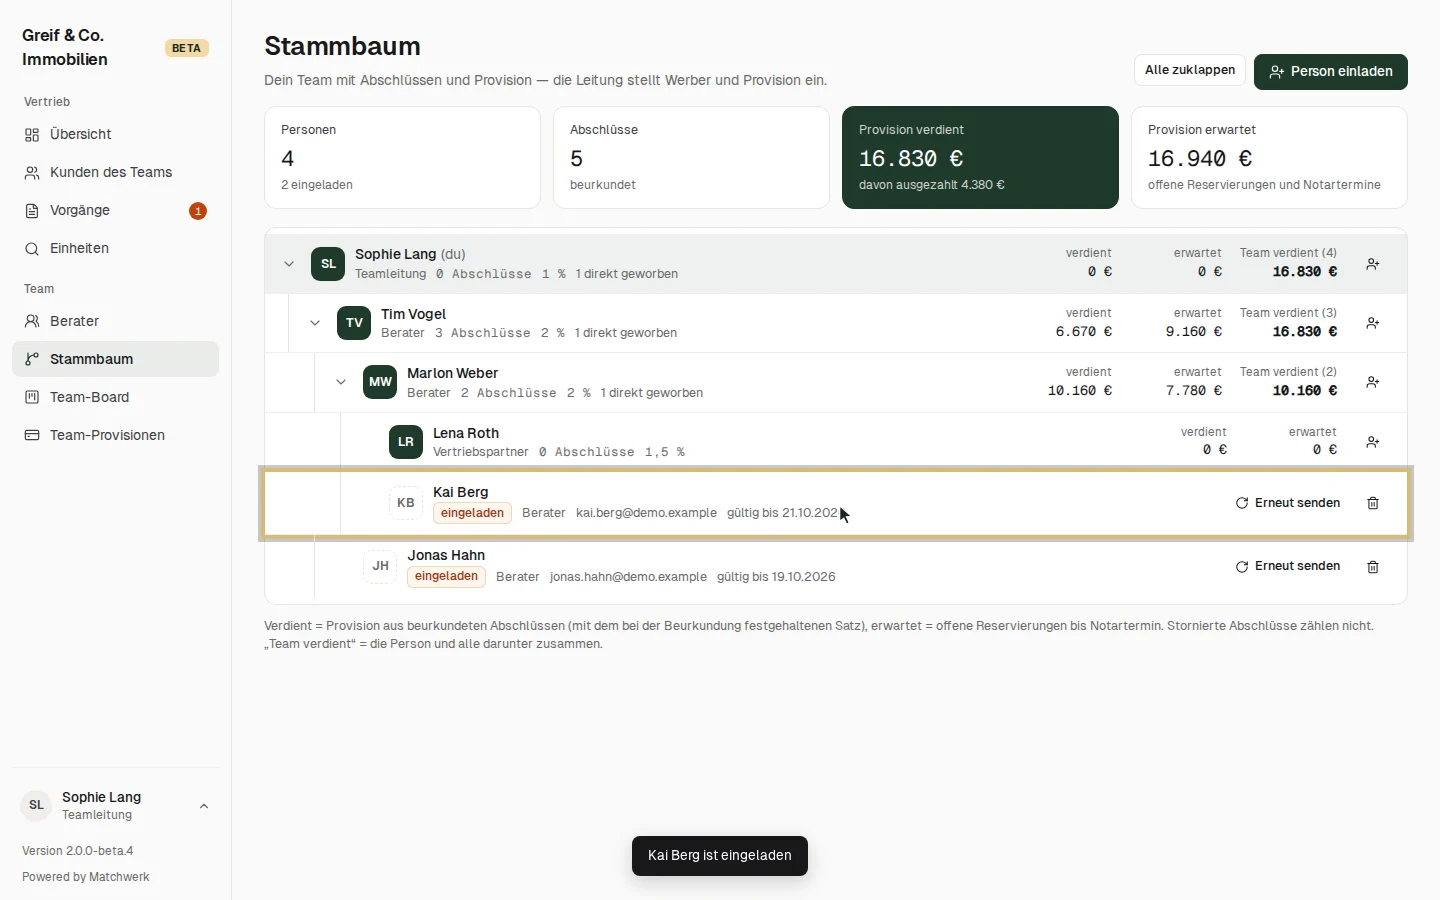Viewport: 1440px width, 900px height.
Task: Click Version 2.0.0-beta.4 text
Action: (x=78, y=851)
